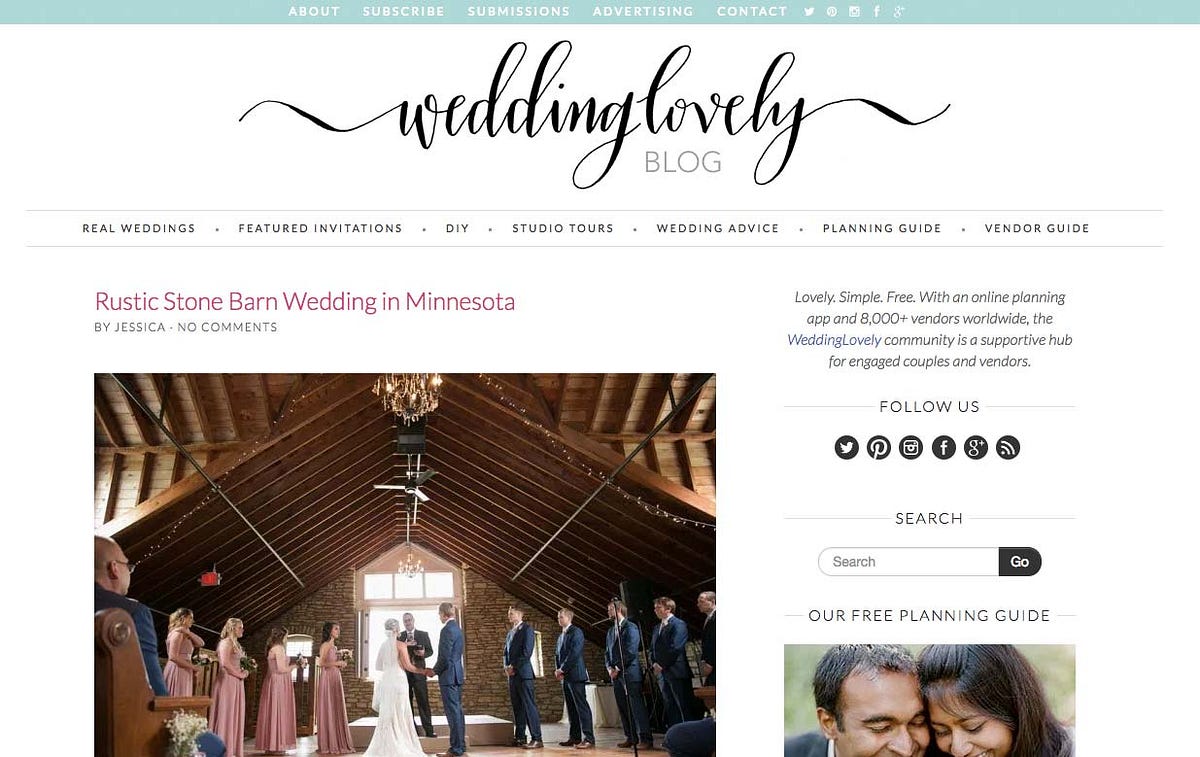
Task: Focus the sidebar Search input field
Action: coord(908,562)
